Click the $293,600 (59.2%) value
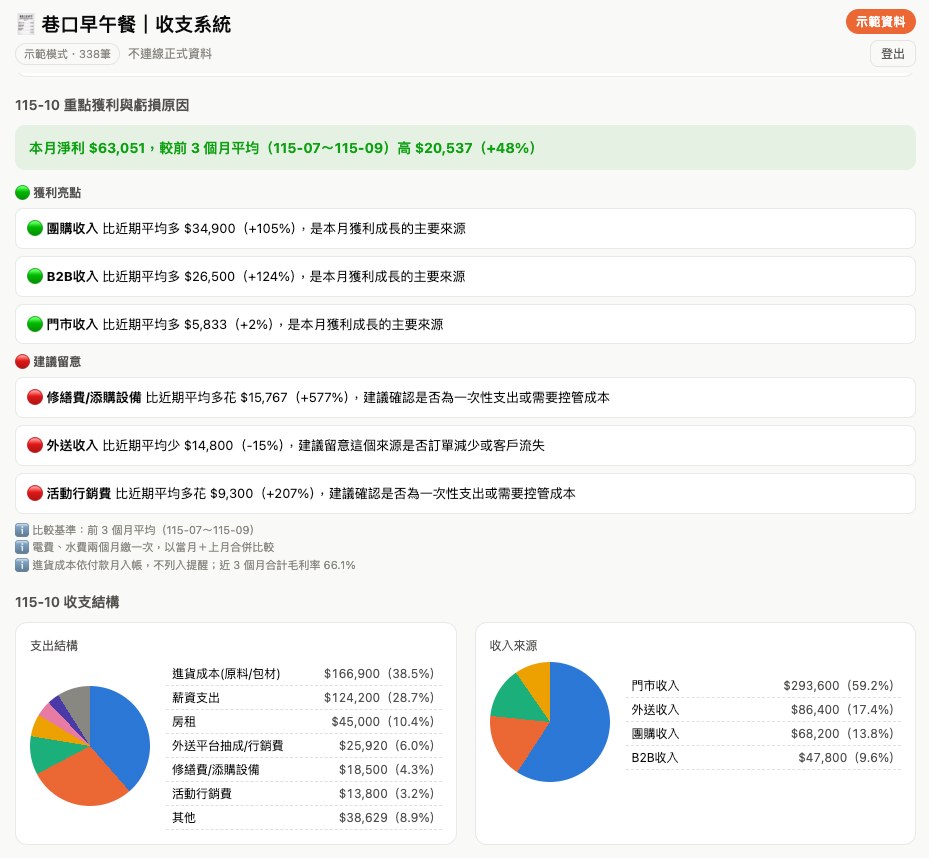Viewport: 929px width, 858px height. point(838,686)
